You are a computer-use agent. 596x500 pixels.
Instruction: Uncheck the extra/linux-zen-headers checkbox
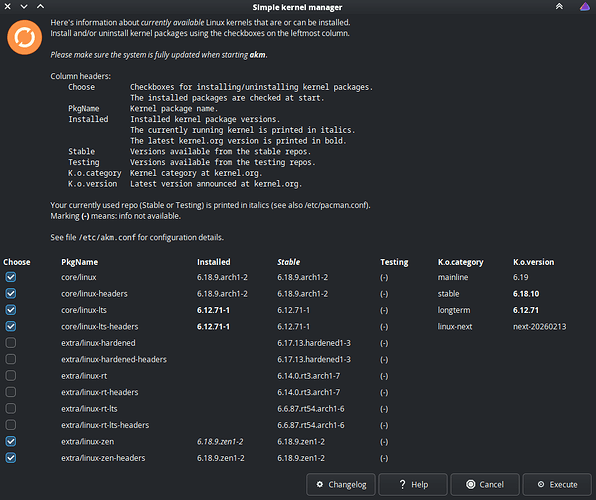click(x=11, y=458)
